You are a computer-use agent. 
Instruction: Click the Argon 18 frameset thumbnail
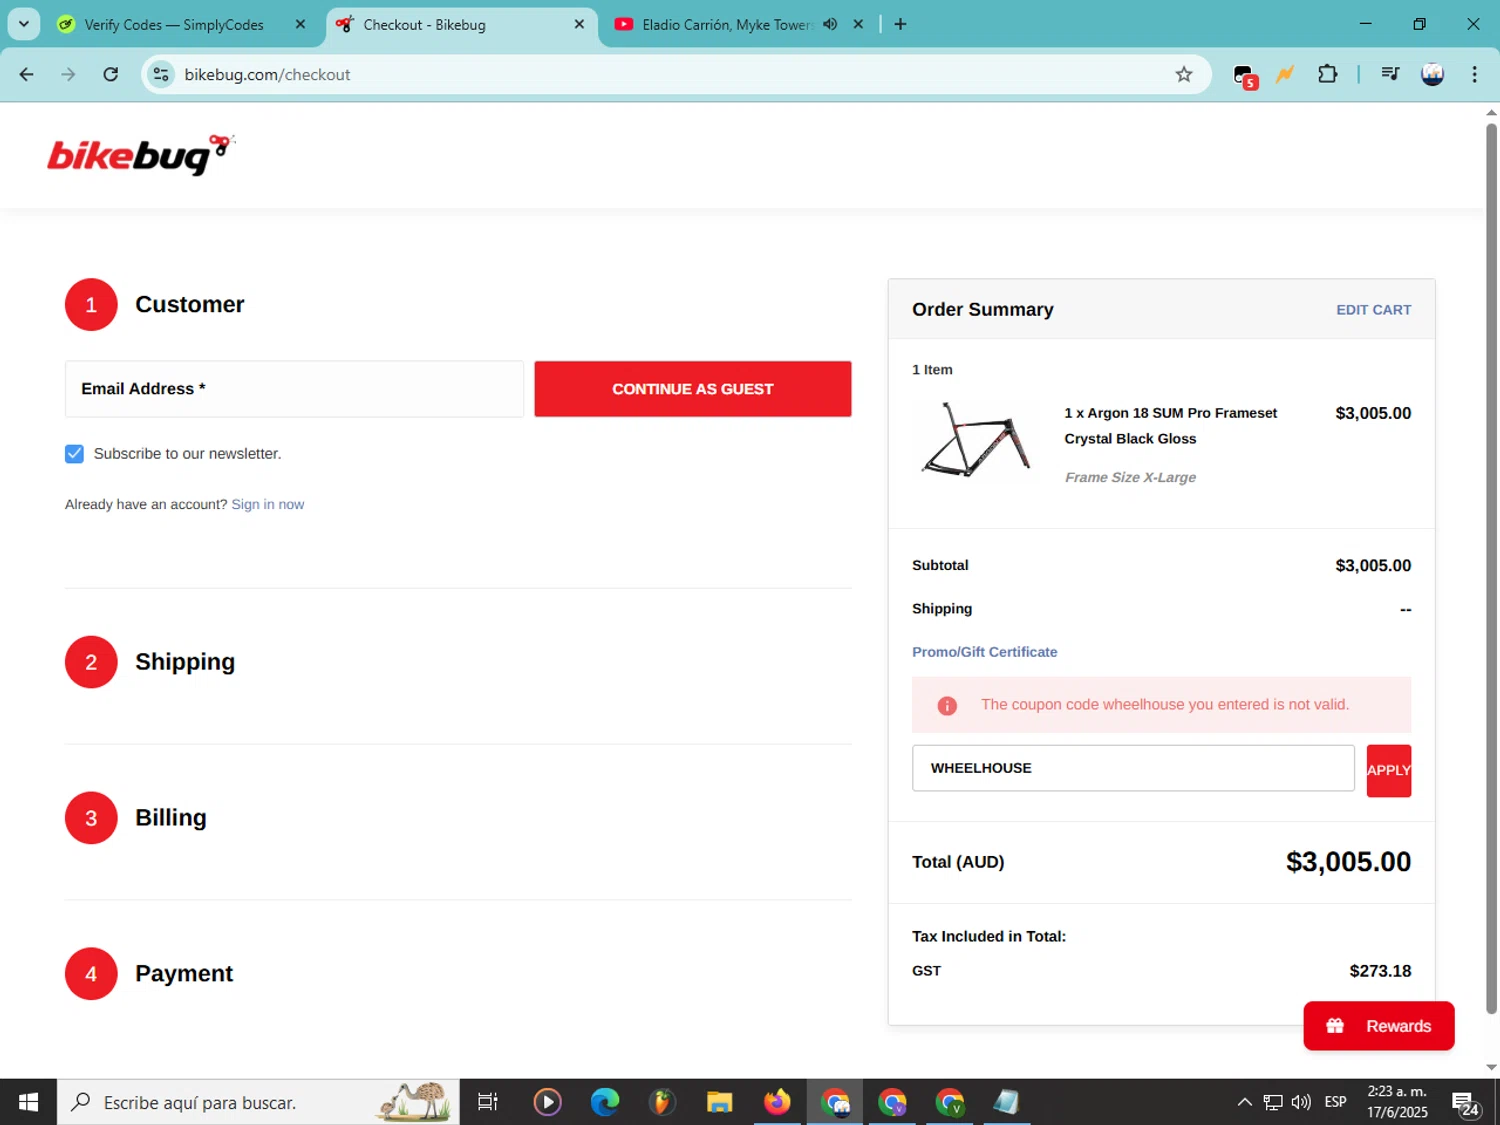[976, 440]
